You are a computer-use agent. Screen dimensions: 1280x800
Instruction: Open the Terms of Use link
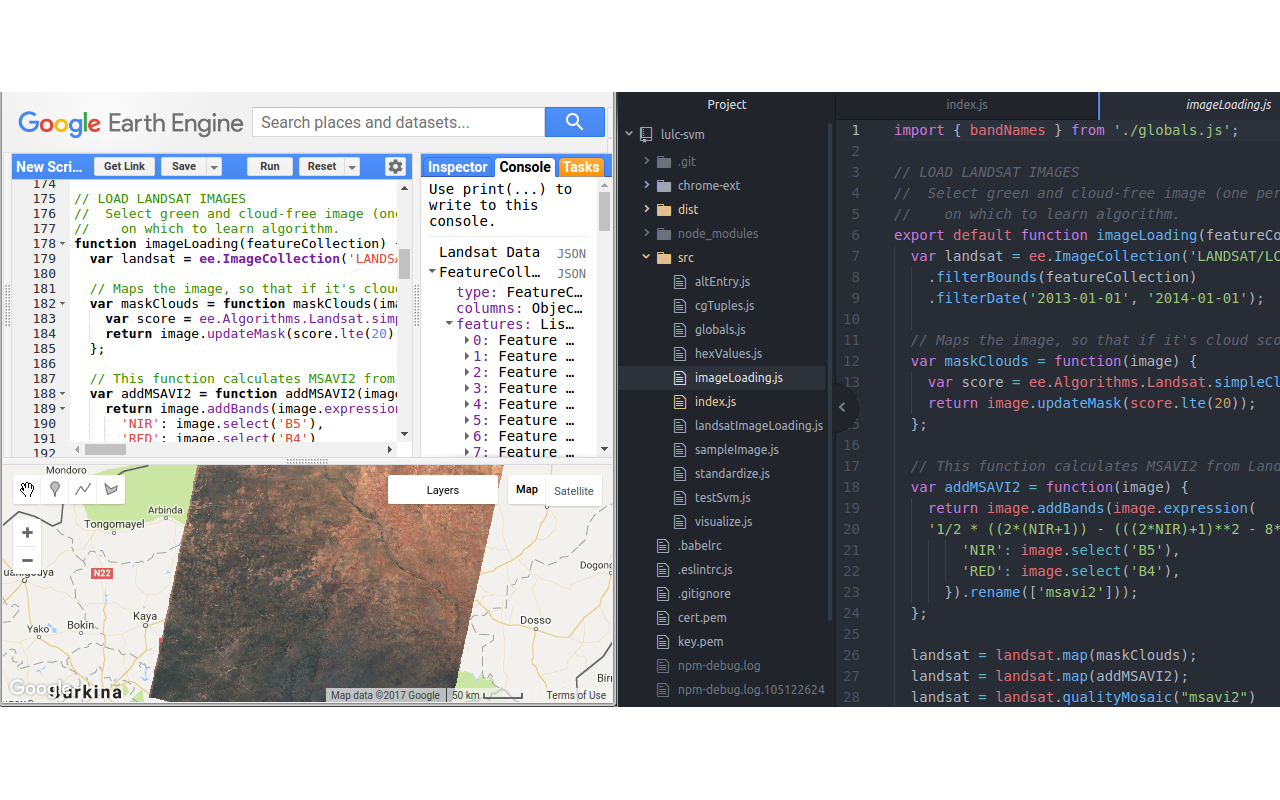tap(576, 695)
